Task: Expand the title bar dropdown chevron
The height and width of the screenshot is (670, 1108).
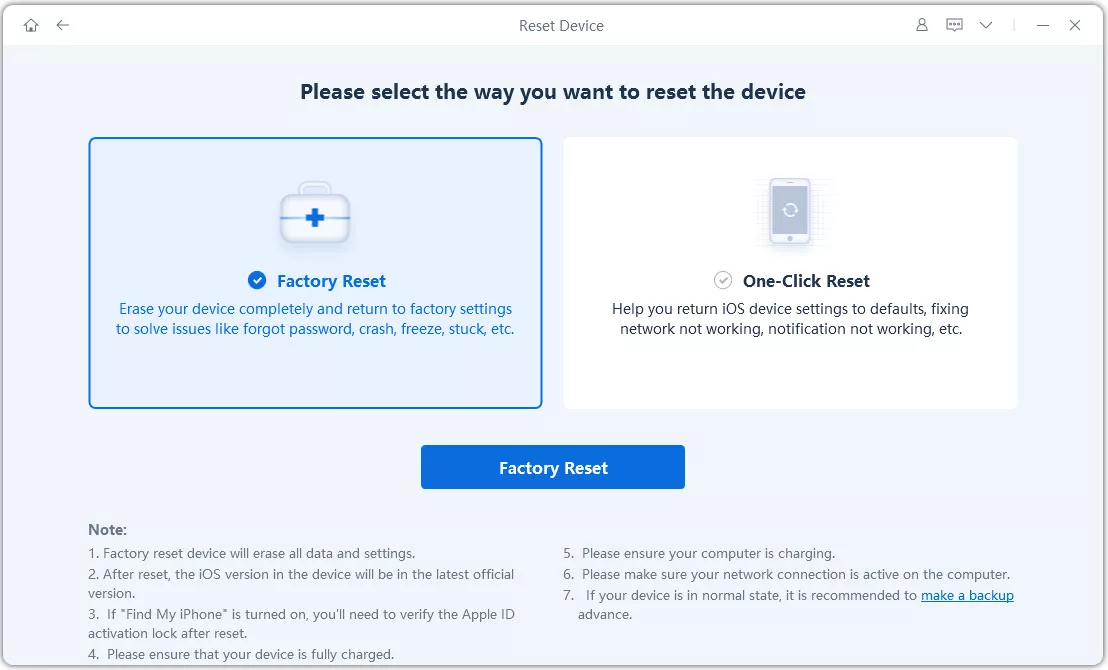Action: [x=986, y=25]
